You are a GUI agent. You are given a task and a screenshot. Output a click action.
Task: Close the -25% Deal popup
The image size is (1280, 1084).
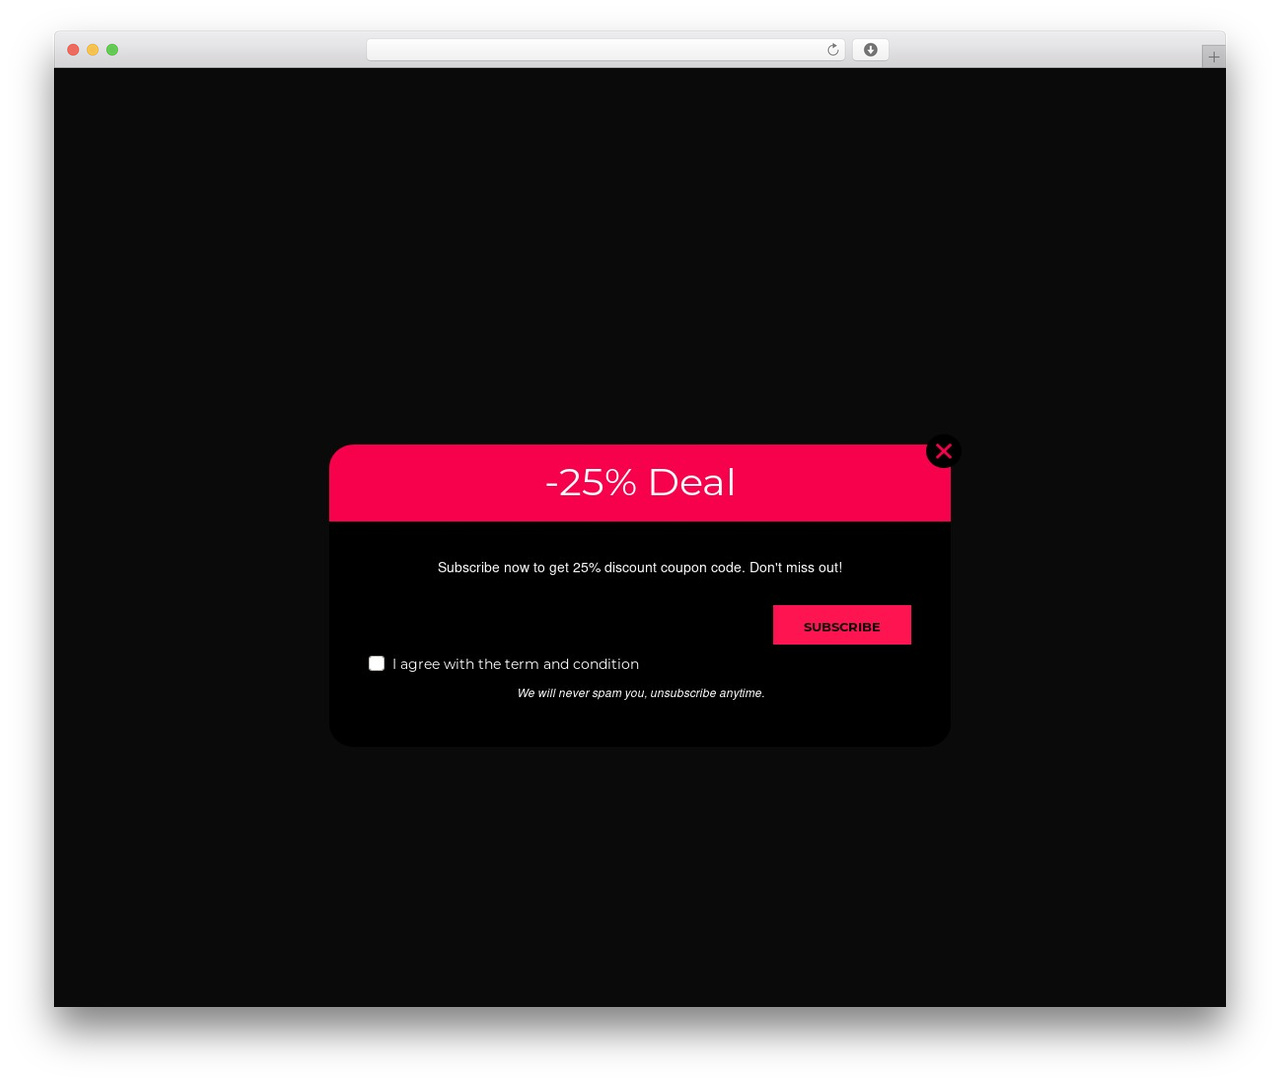tap(943, 451)
